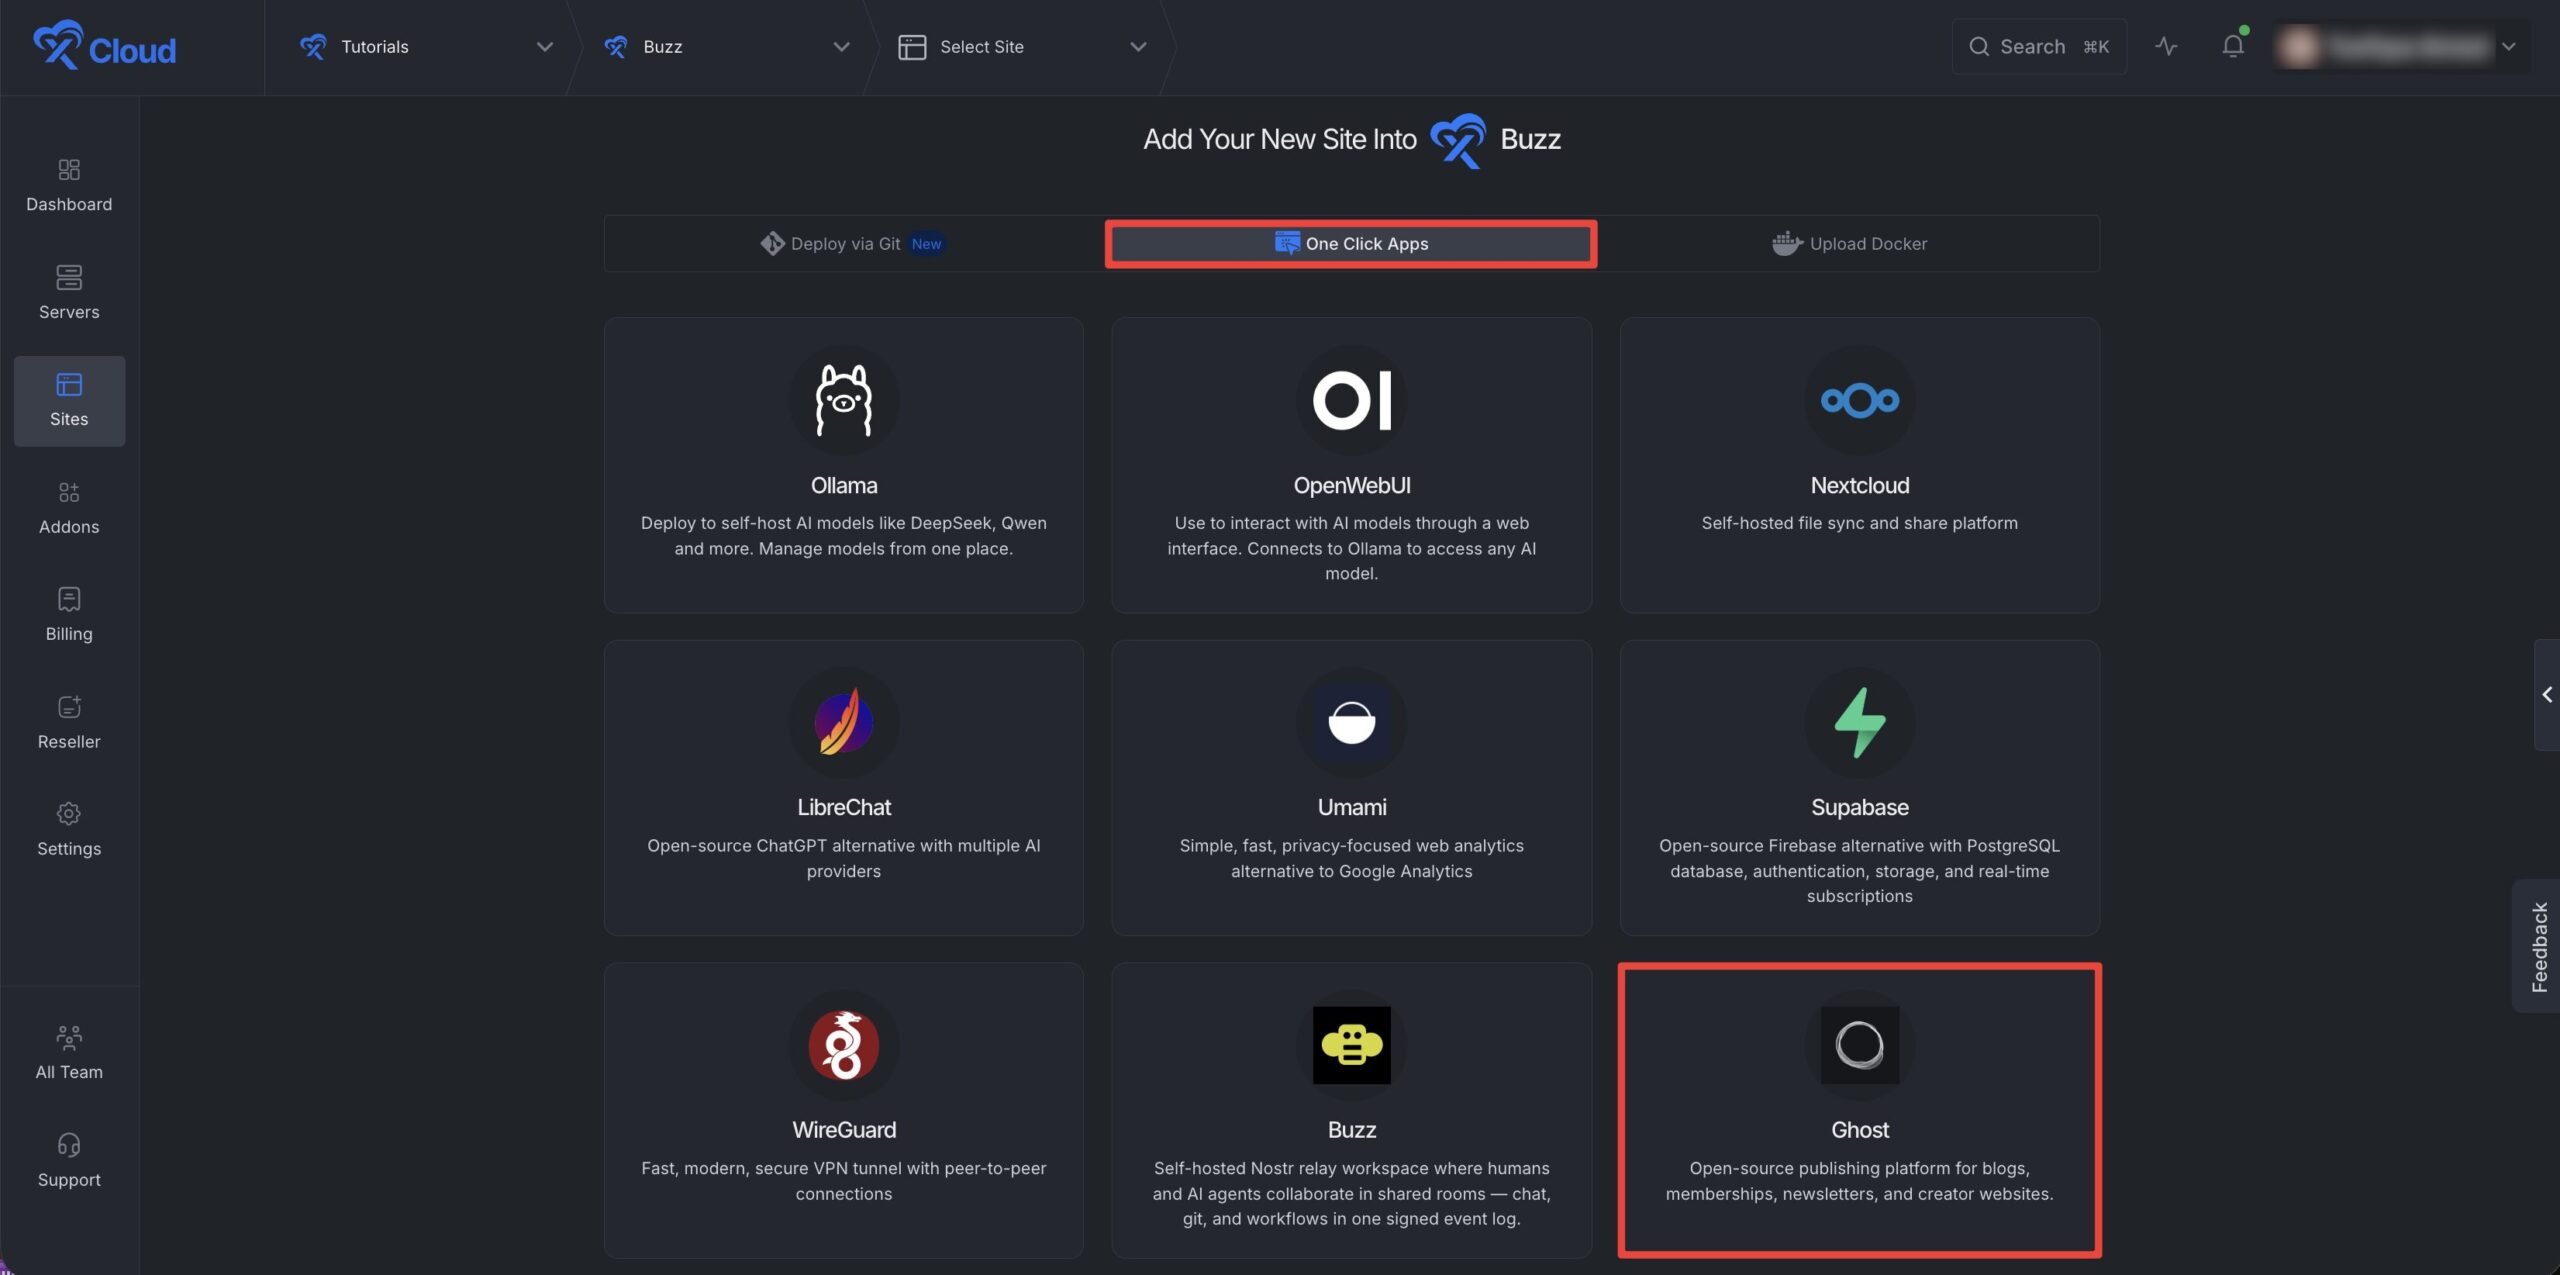This screenshot has width=2560, height=1275.
Task: Click the Ollama llama icon
Action: (x=844, y=400)
